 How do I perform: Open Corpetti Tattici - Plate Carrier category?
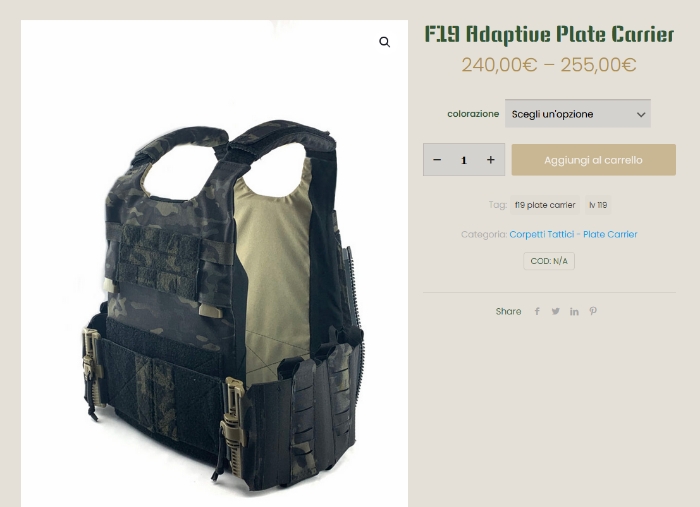573,234
